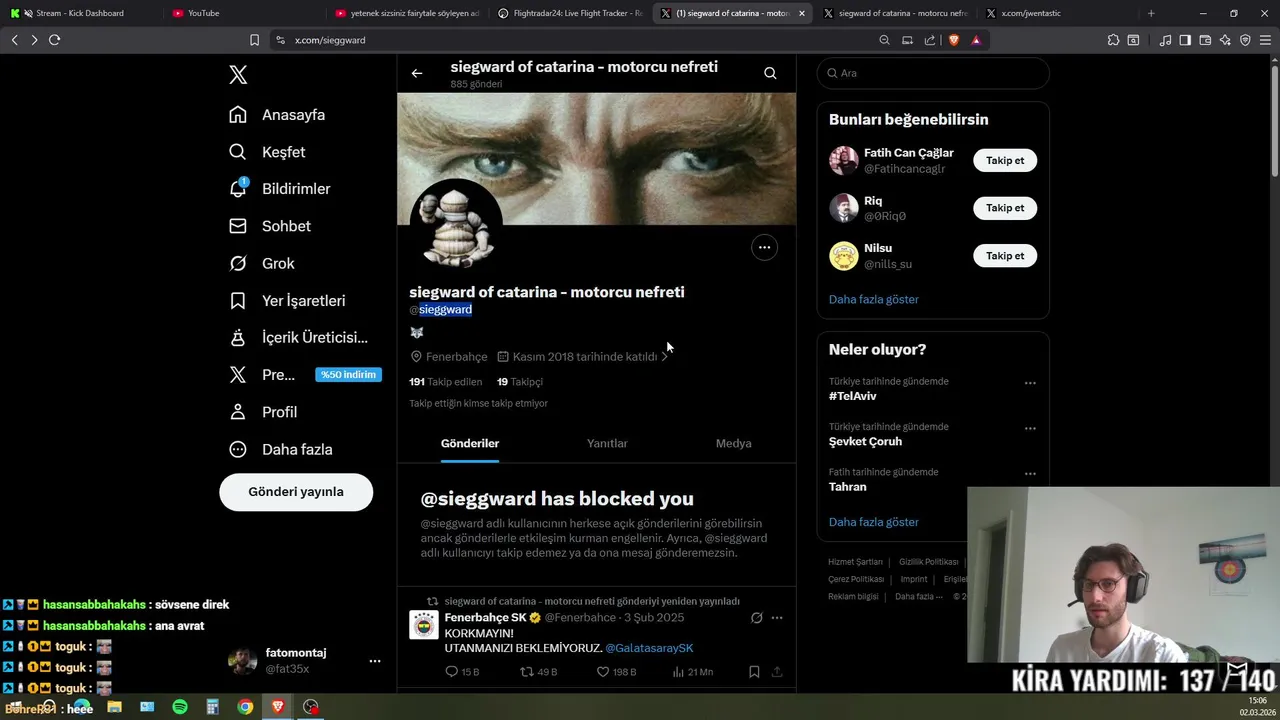Open 19 Takipçi followers list

[x=520, y=382]
